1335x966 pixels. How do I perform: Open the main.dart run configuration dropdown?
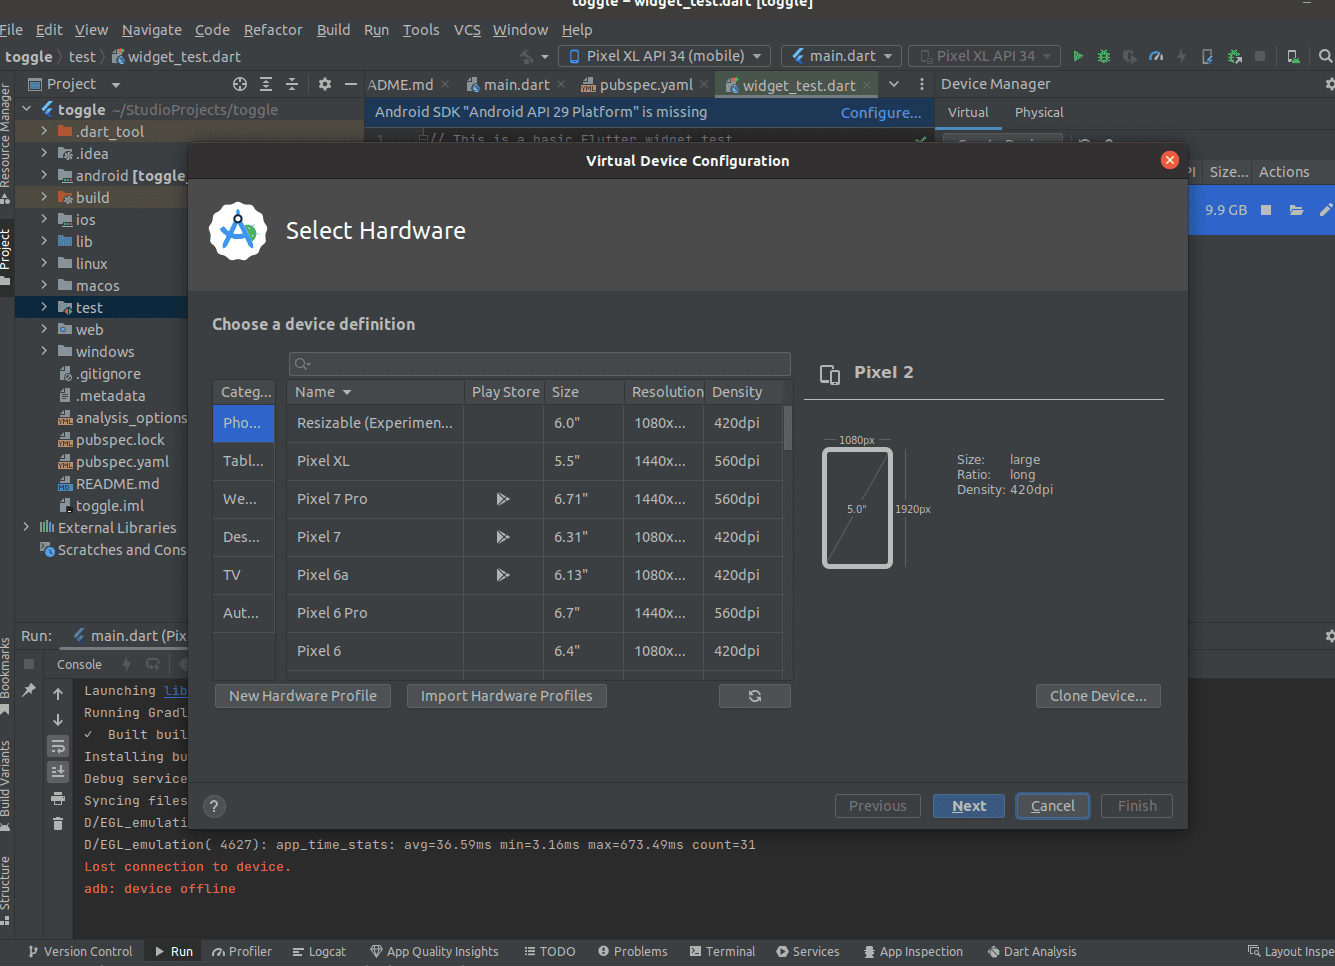(x=842, y=56)
